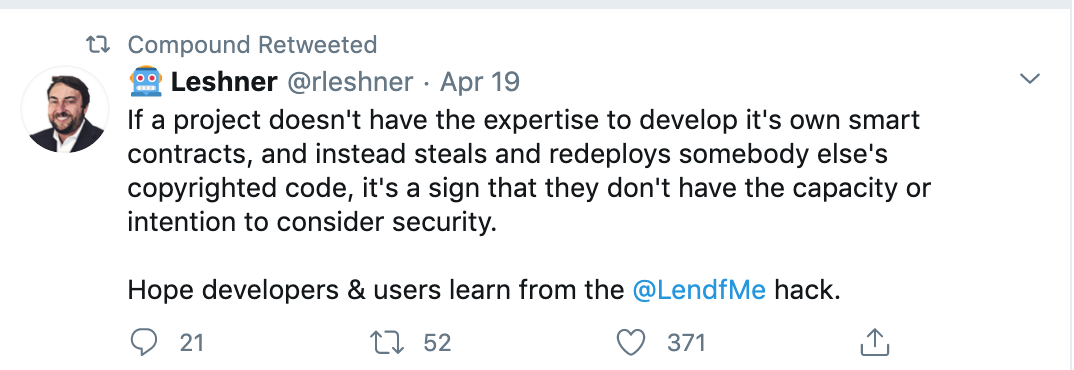
Task: Open the Apr 19 timestamp
Action: coord(479,82)
